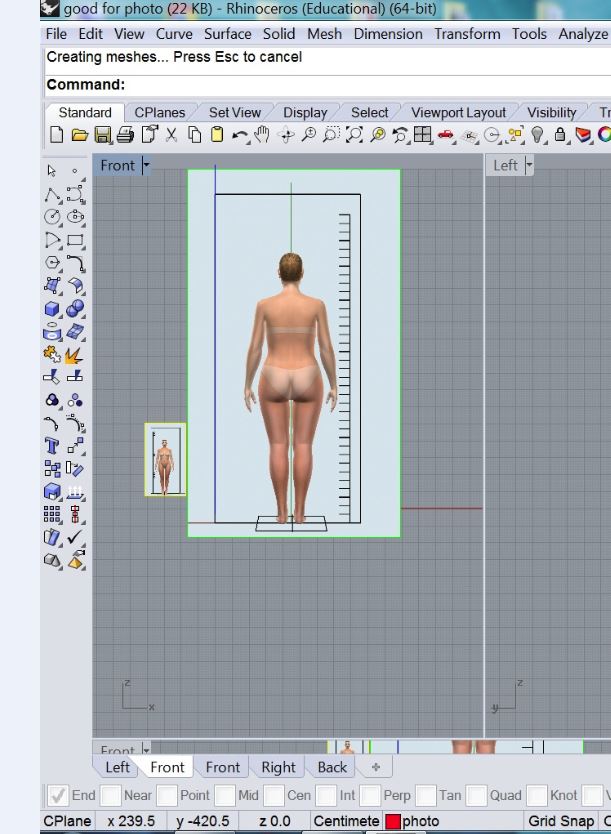Click the Front viewport title label
This screenshot has height=834, width=611.
[118, 165]
